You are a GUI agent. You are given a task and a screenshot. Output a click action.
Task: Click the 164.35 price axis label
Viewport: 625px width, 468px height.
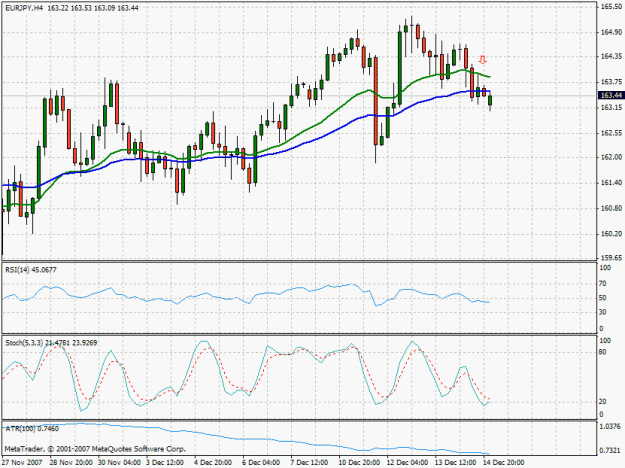point(611,57)
